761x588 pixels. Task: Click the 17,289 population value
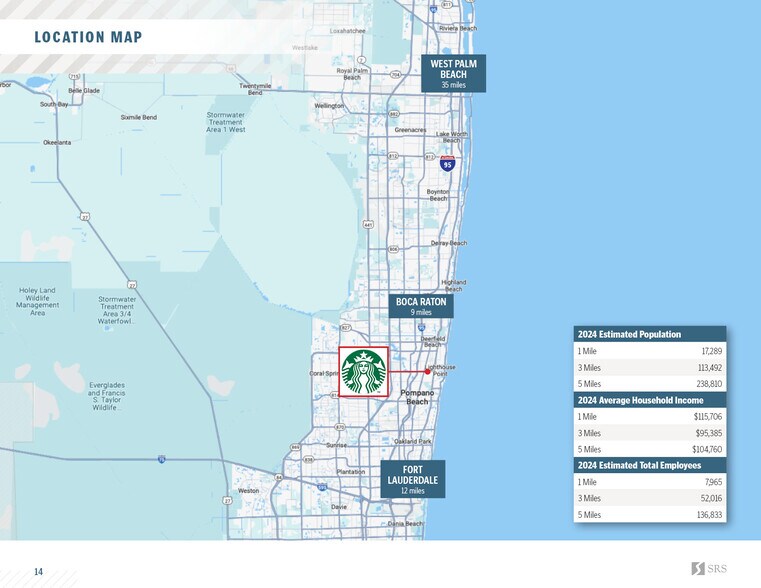[711, 351]
